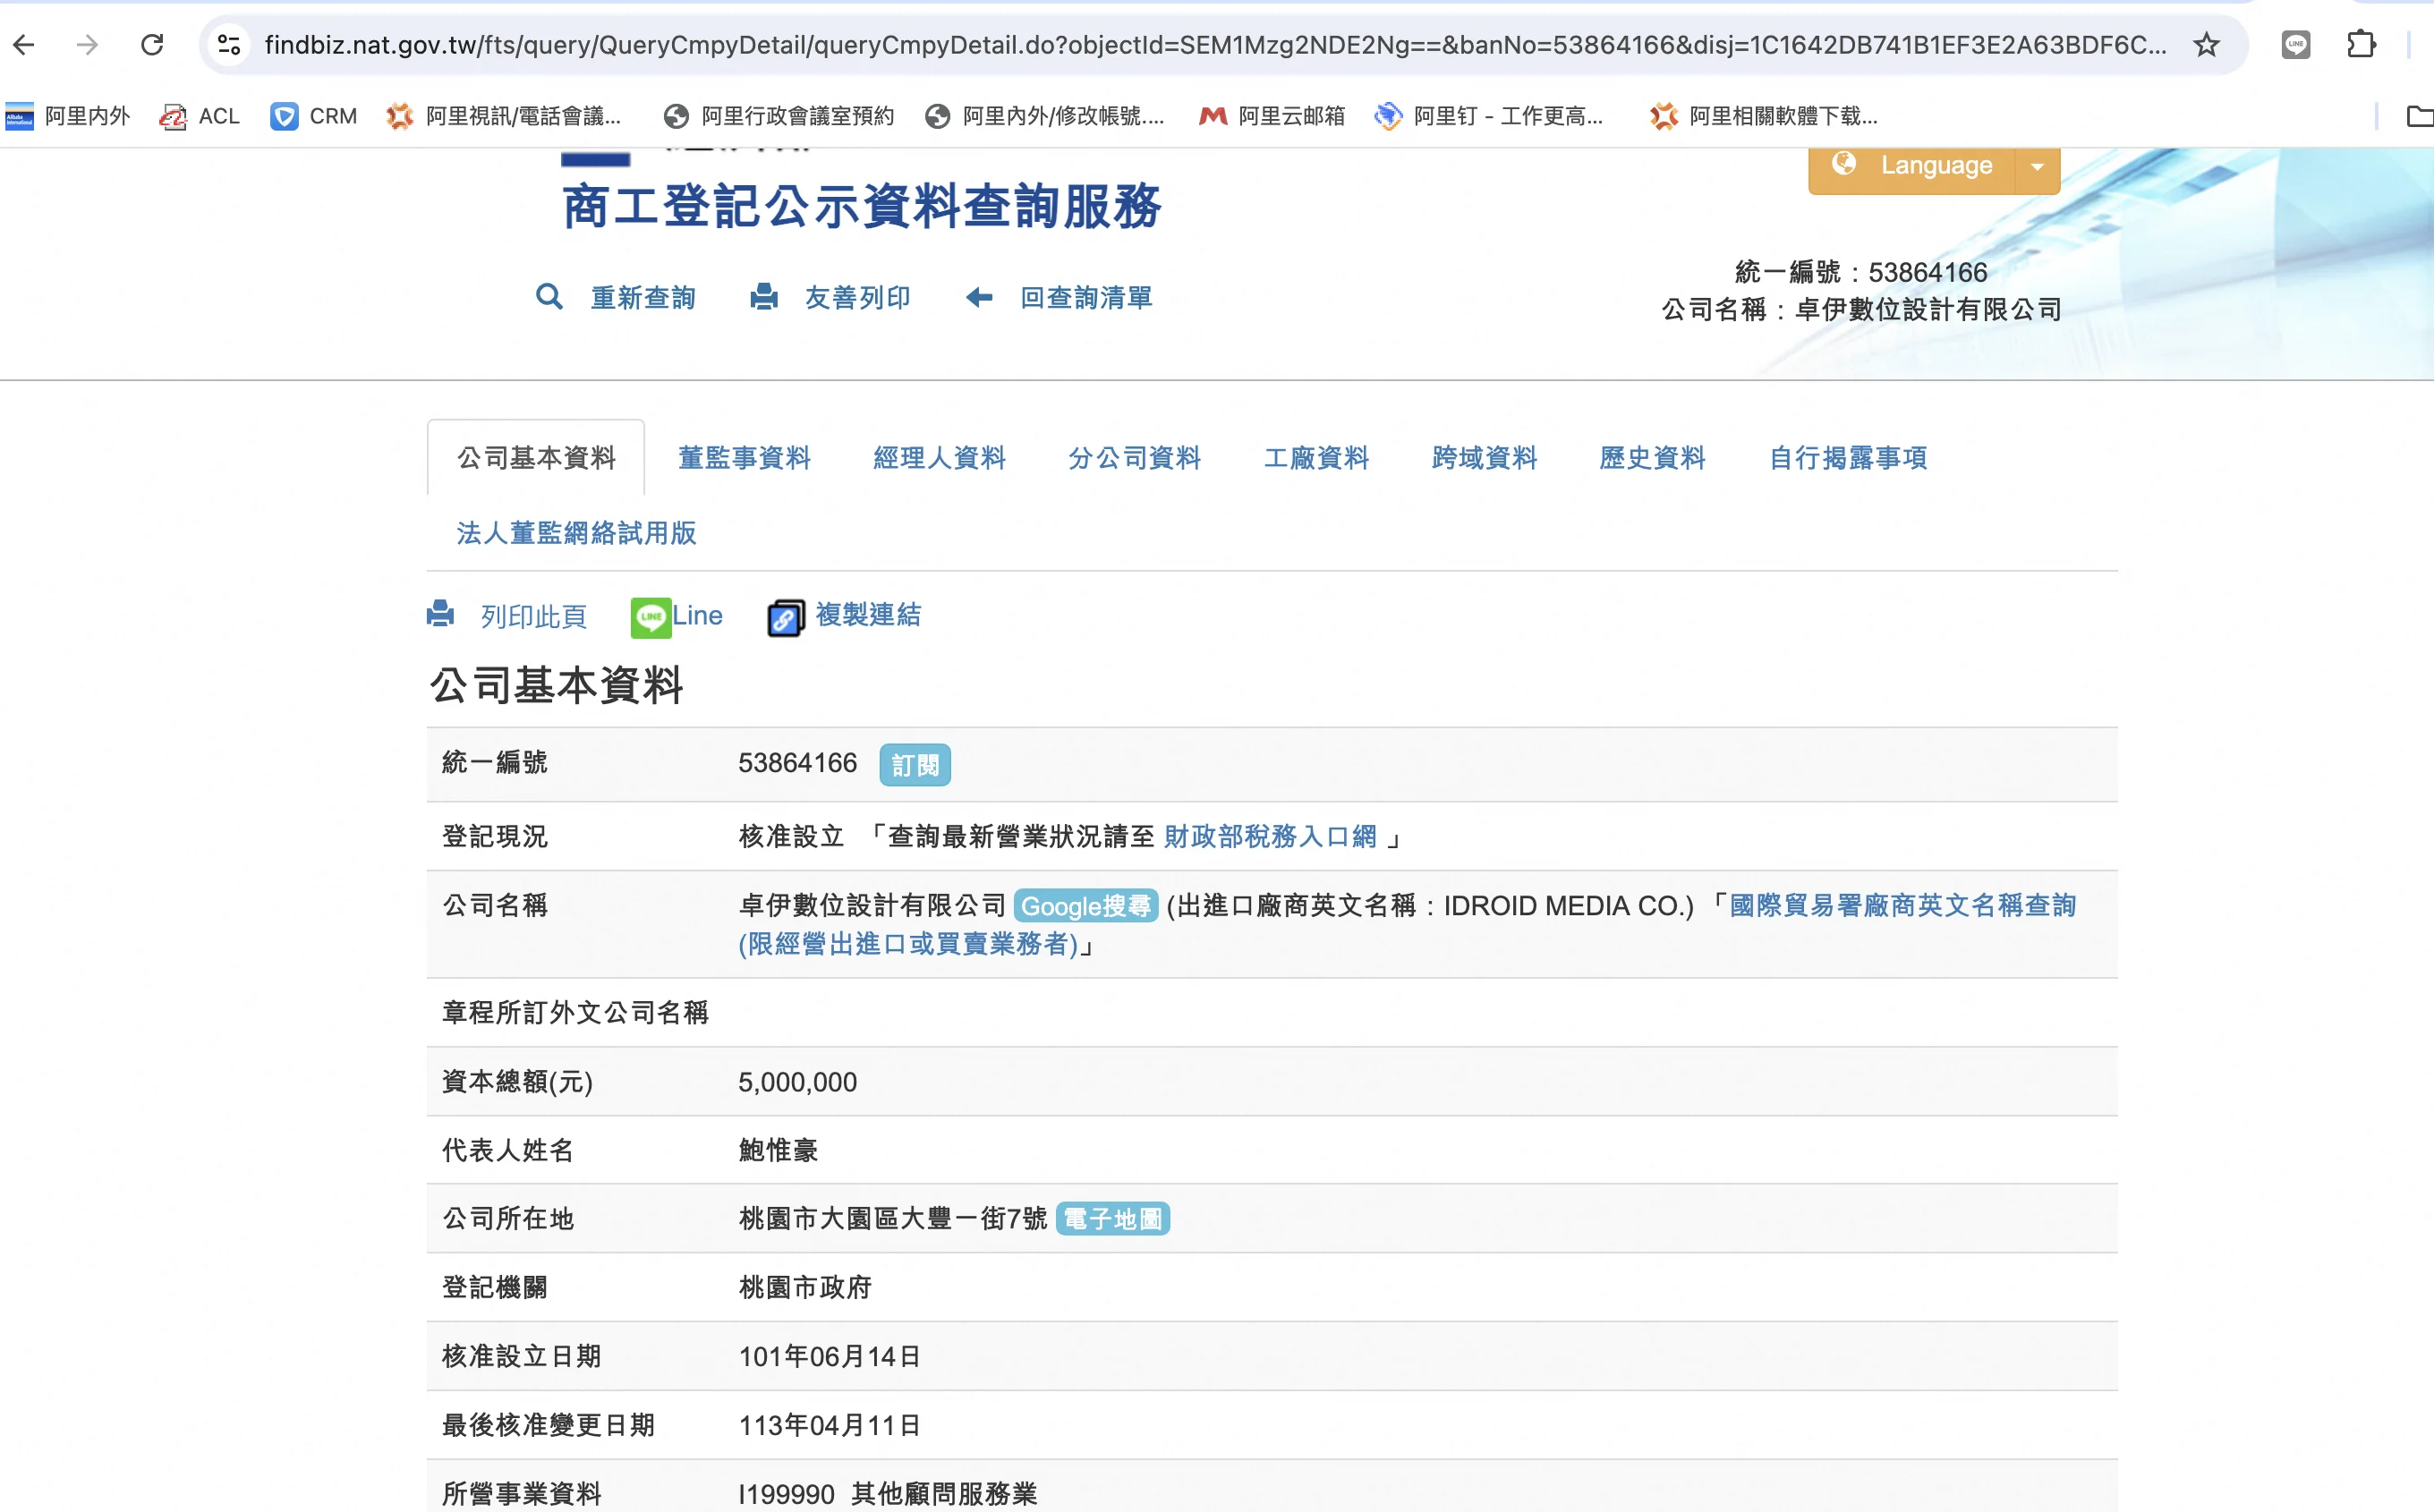The width and height of the screenshot is (2434, 1512).
Task: Open the browser extensions puzzle icon
Action: [x=2360, y=44]
